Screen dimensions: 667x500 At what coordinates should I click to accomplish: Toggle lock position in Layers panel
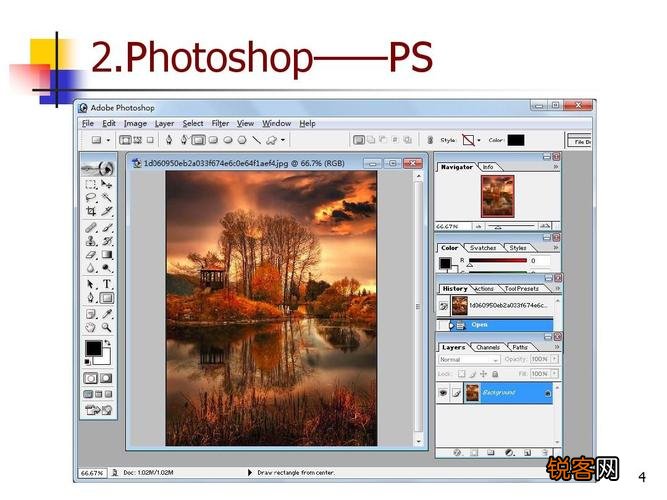pyautogui.click(x=483, y=374)
